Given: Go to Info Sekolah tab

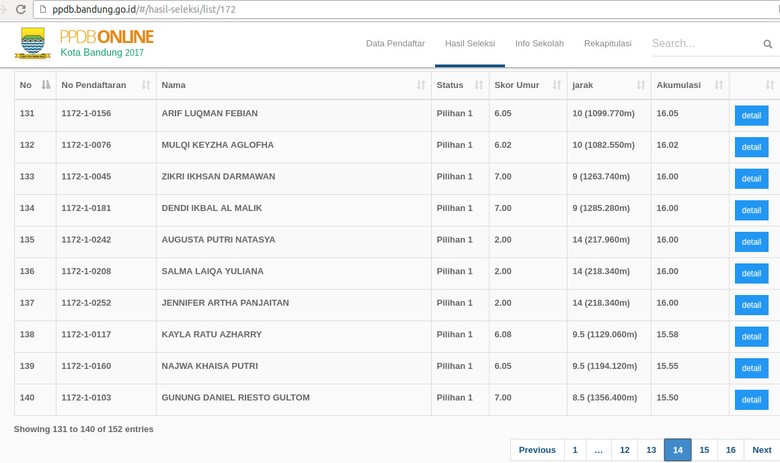Looking at the screenshot, I should [539, 43].
